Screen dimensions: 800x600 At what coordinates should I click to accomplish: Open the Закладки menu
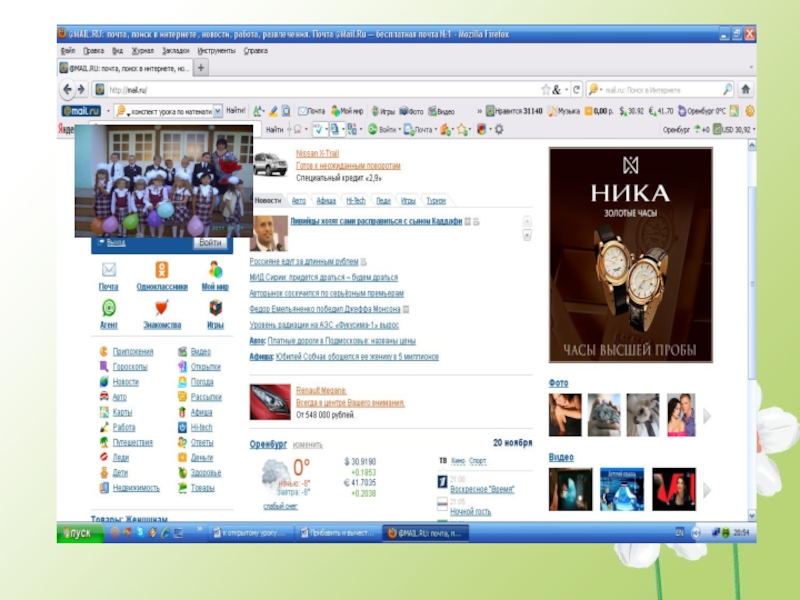tap(176, 51)
